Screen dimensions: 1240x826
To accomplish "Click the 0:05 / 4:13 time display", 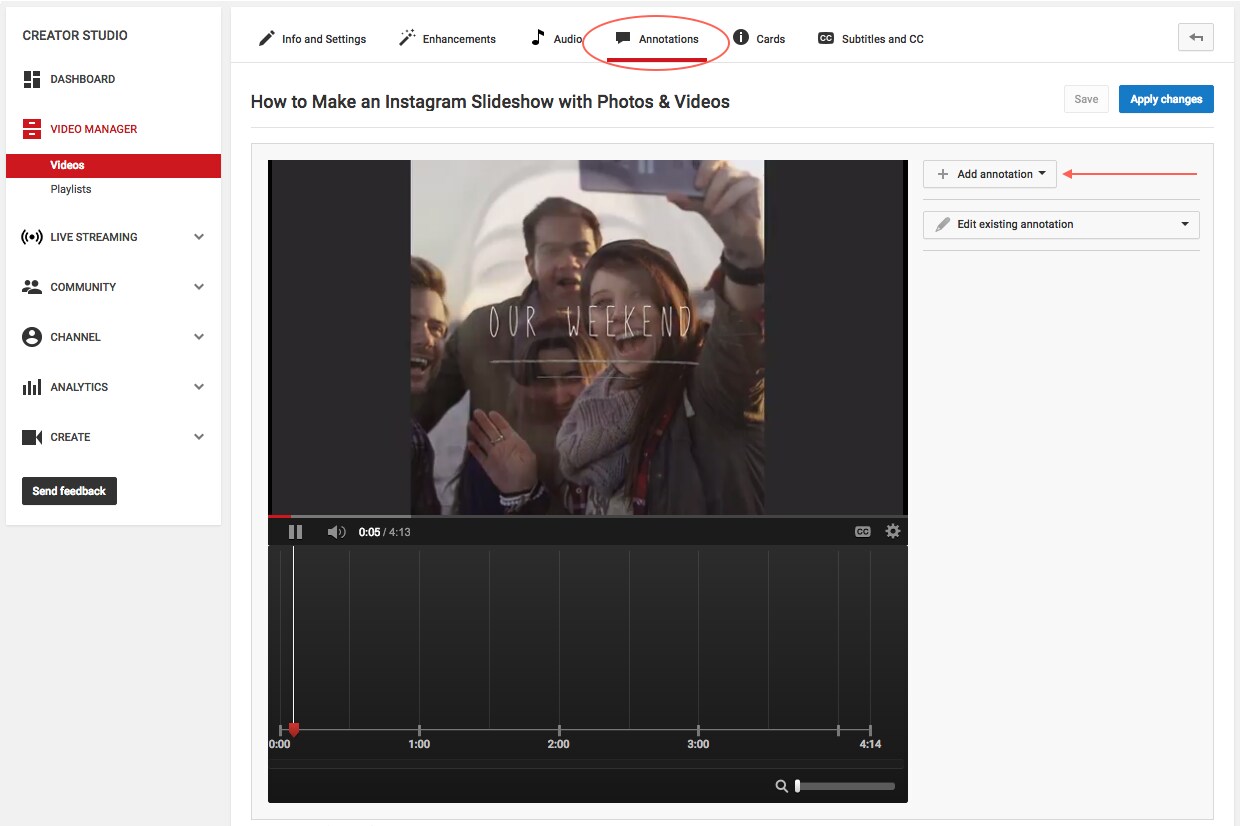I will tap(385, 532).
